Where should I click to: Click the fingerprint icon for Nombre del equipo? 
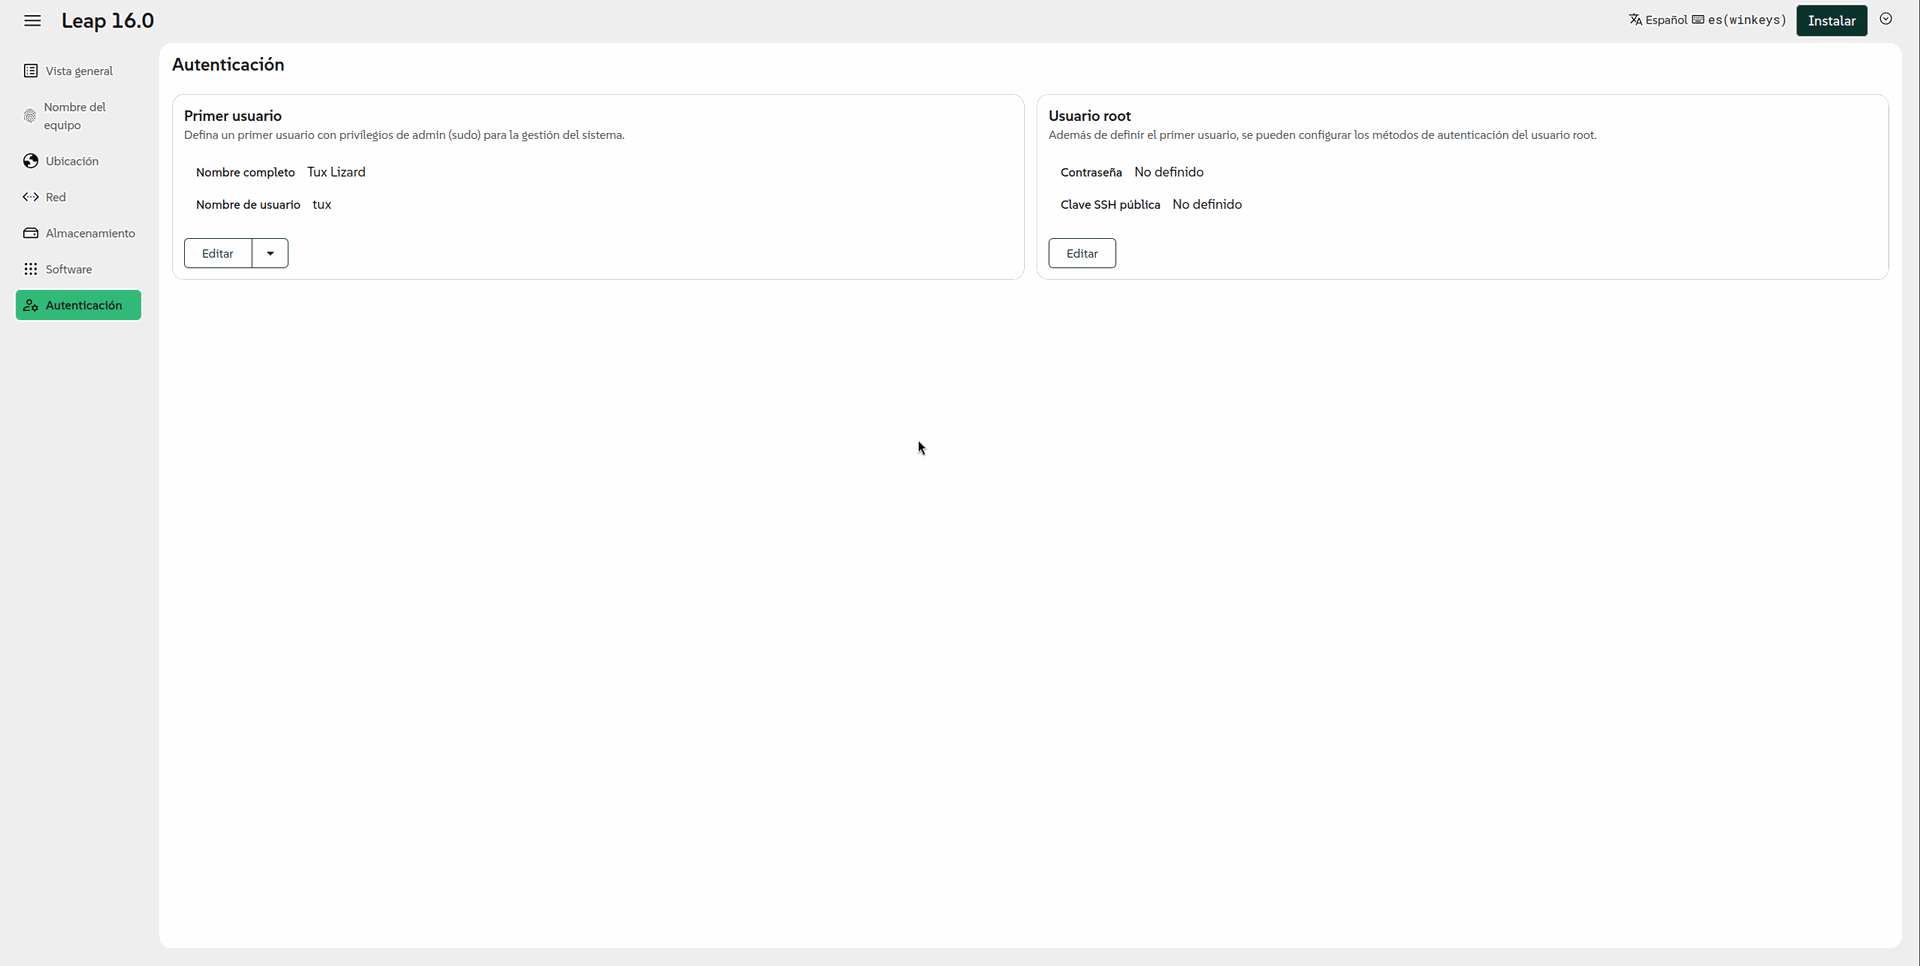[30, 116]
